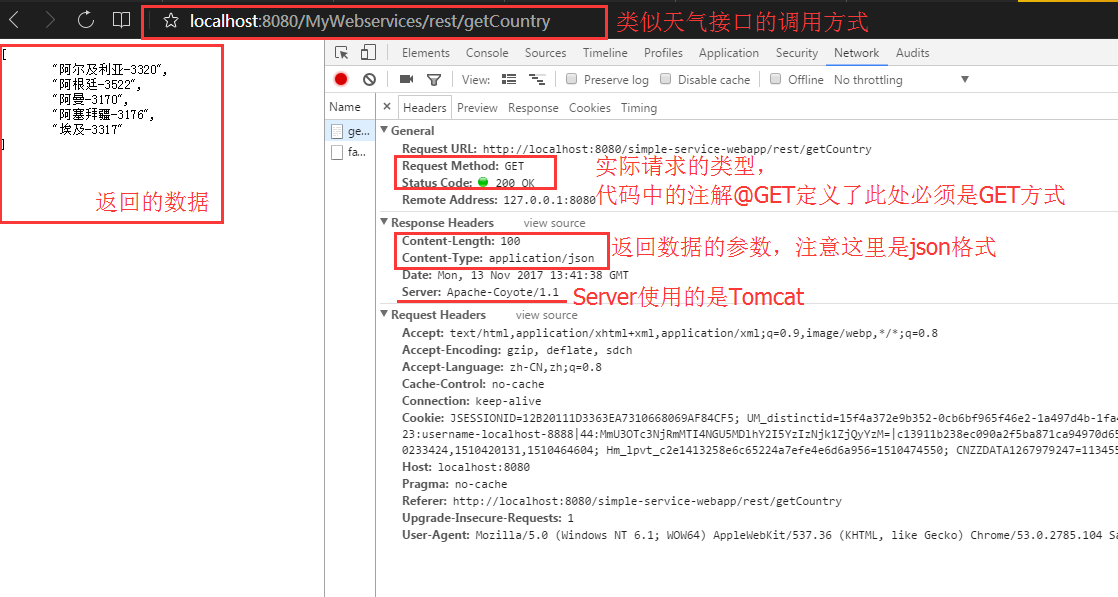The image size is (1118, 597).
Task: Open the network filter funnel icon
Action: click(x=434, y=80)
